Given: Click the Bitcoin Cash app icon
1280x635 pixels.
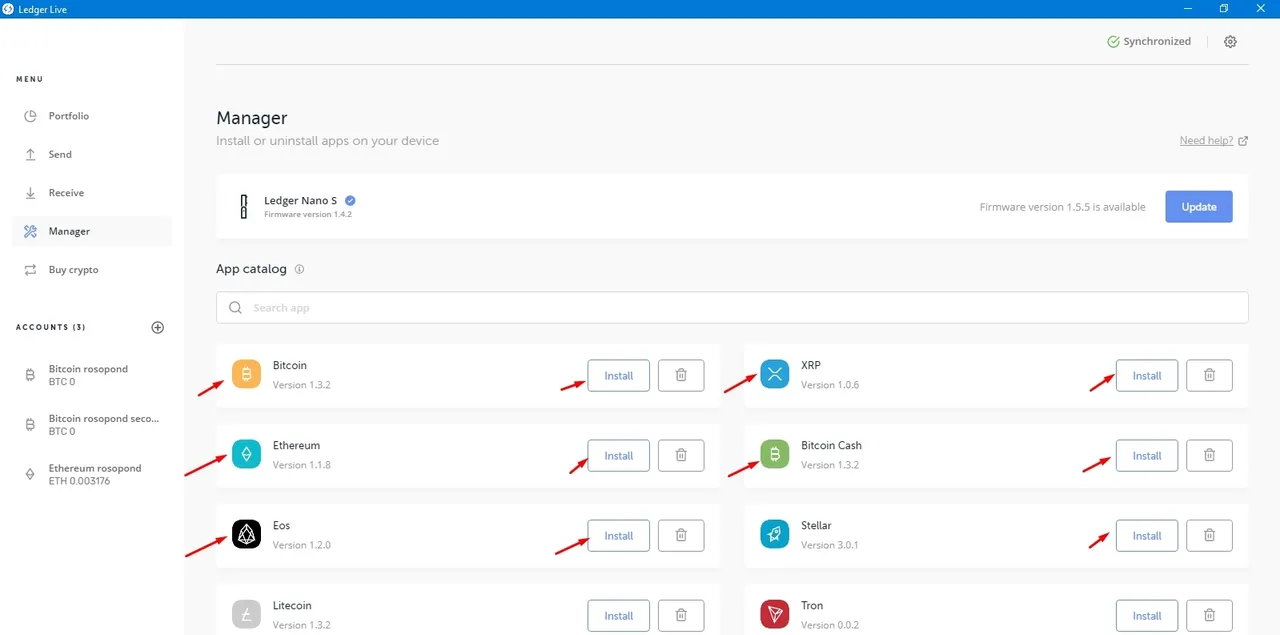Looking at the screenshot, I should pos(774,455).
